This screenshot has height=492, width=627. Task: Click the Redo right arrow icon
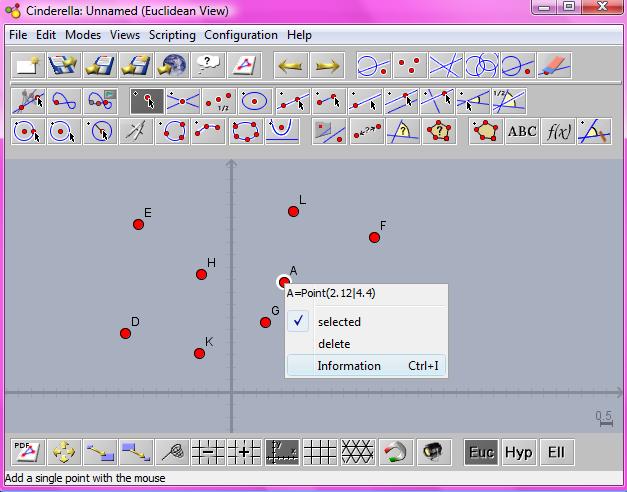[326, 66]
